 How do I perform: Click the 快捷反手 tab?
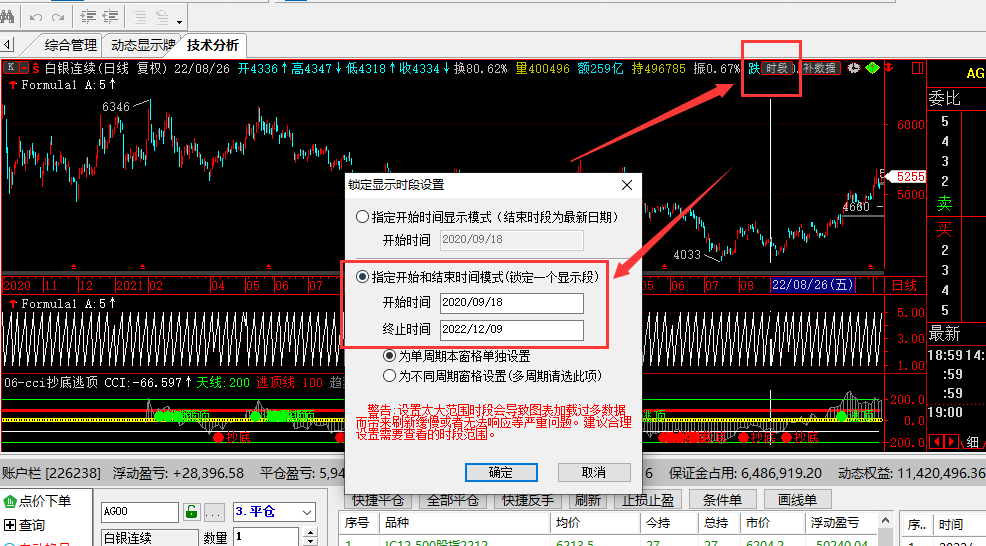coord(528,501)
